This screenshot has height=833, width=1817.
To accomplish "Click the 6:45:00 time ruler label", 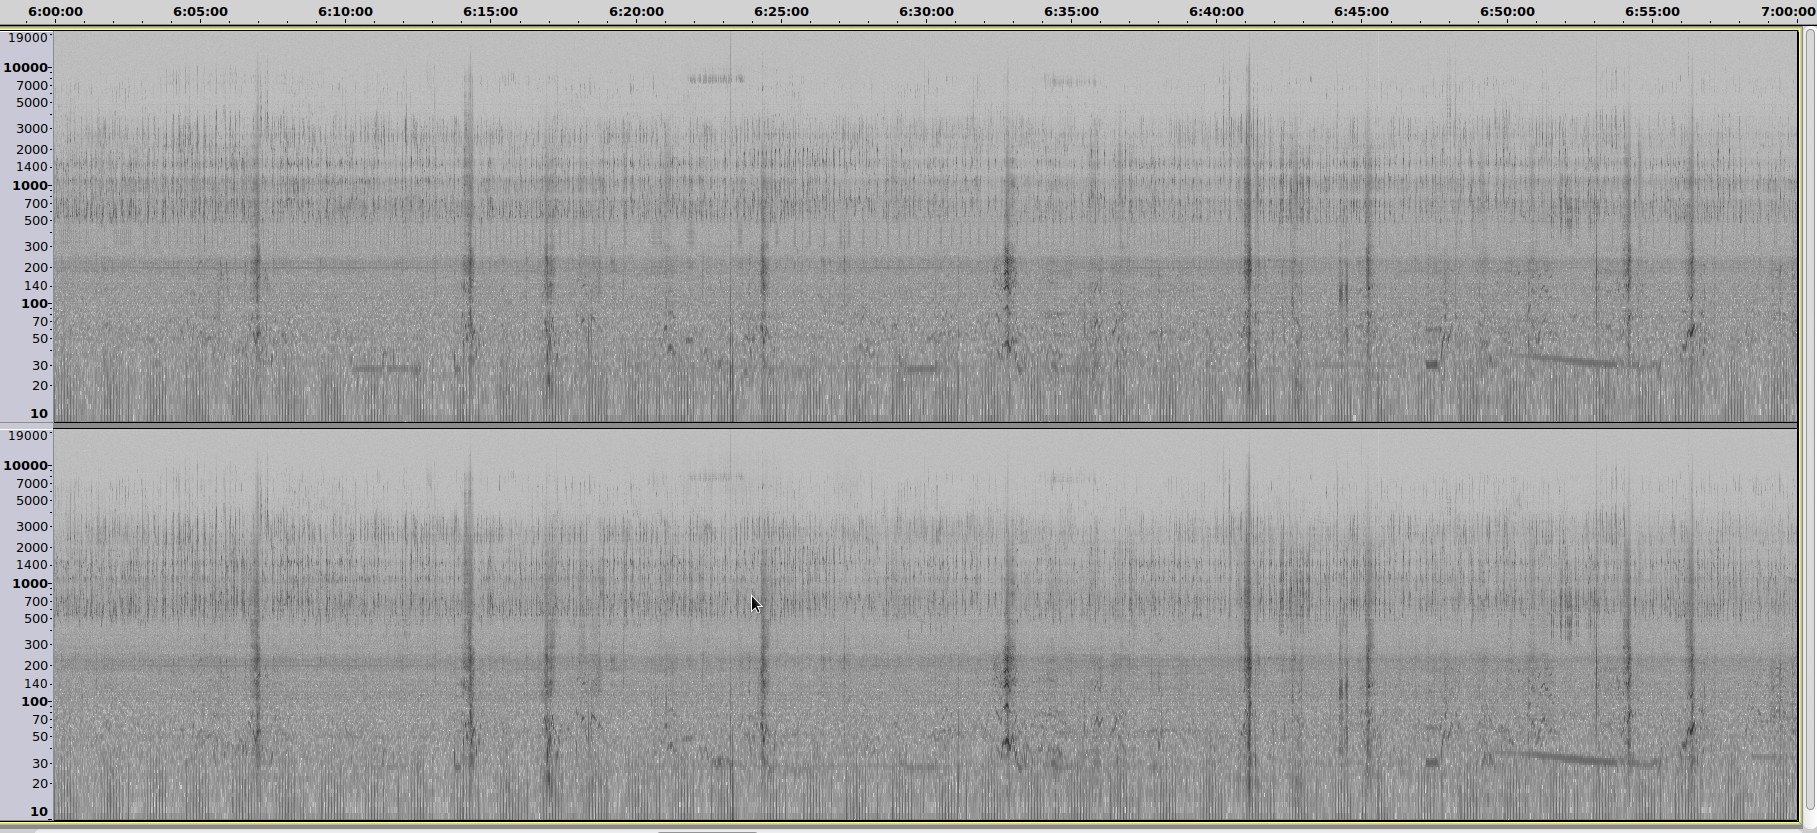I will tap(1361, 12).
